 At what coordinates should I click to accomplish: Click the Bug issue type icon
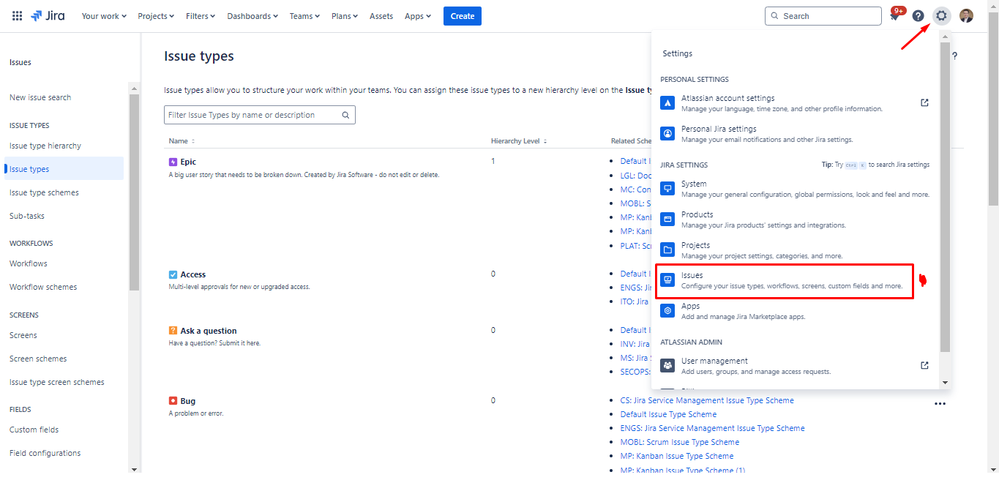click(173, 401)
